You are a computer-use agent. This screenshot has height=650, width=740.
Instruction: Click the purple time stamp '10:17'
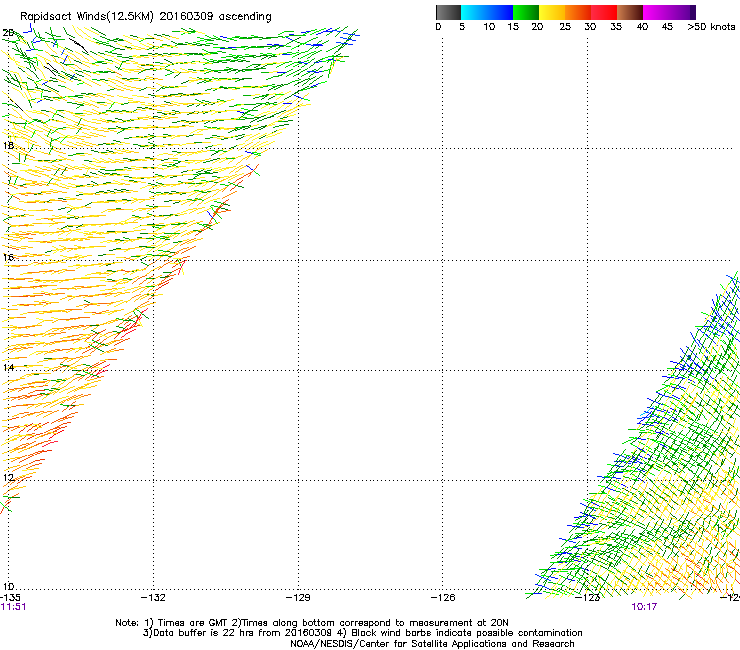[x=644, y=607]
